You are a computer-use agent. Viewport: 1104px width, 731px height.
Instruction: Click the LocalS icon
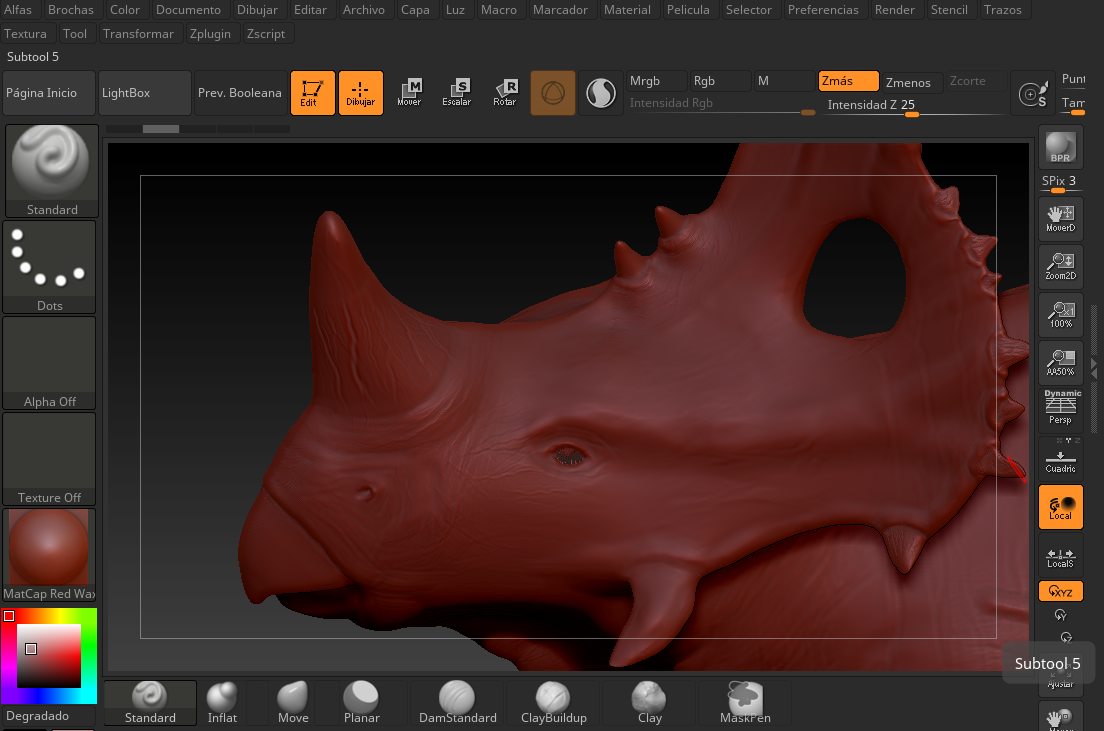pyautogui.click(x=1060, y=554)
